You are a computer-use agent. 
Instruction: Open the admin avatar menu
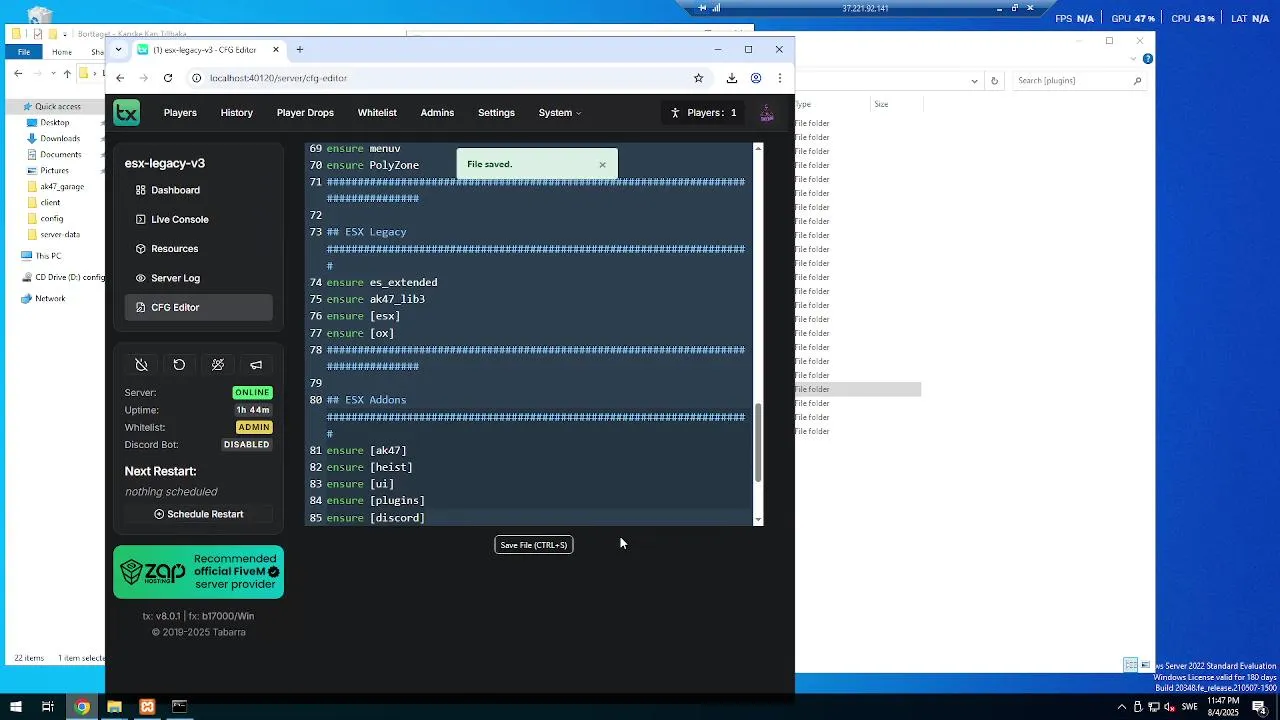coord(767,113)
